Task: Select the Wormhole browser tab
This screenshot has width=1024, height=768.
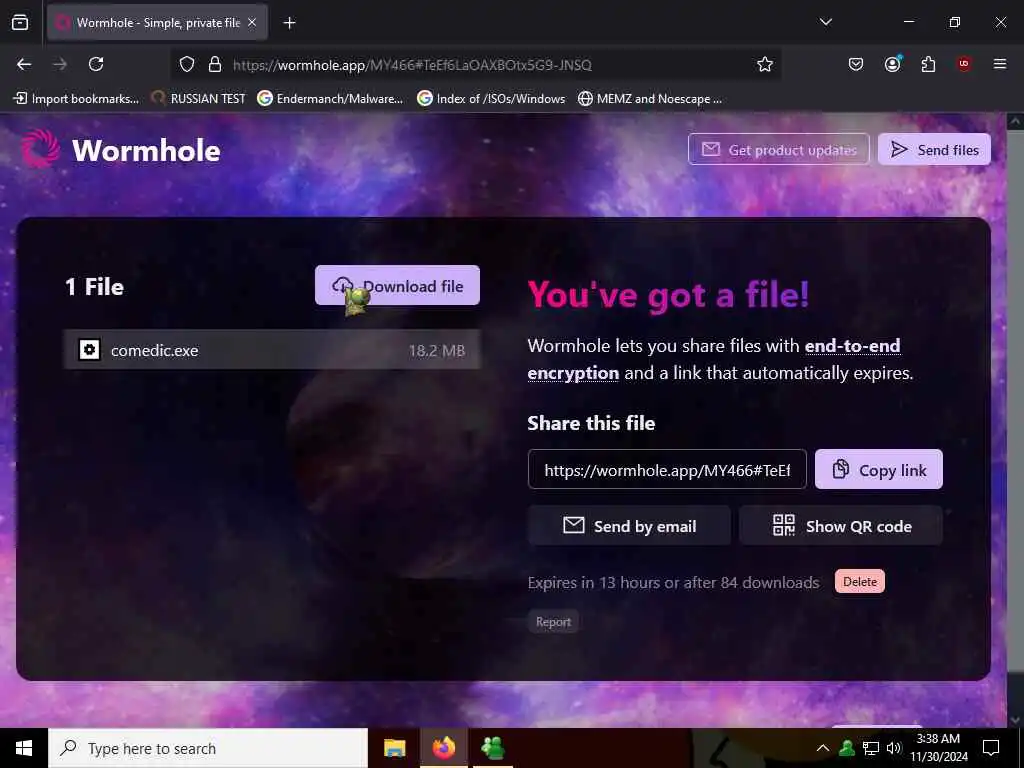Action: (x=157, y=22)
